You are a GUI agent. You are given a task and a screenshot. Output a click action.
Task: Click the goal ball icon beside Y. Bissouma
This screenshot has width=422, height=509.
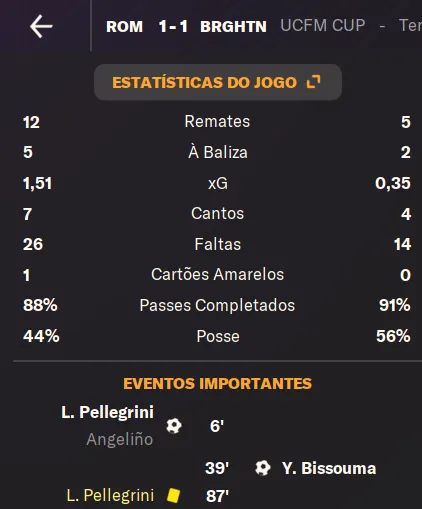coord(263,468)
